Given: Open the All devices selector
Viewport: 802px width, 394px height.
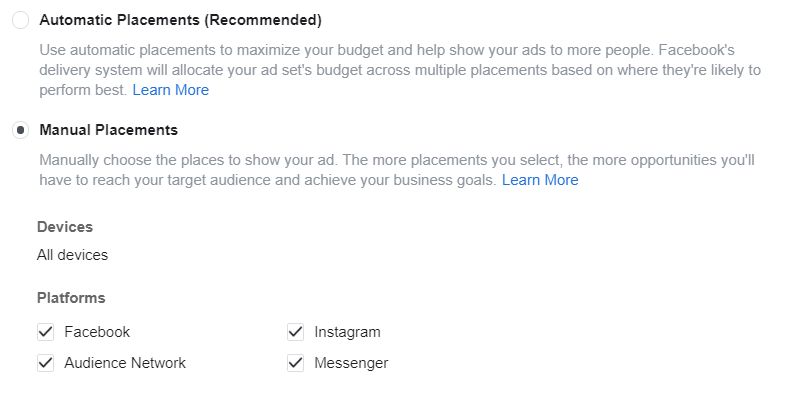Looking at the screenshot, I should 72,255.
